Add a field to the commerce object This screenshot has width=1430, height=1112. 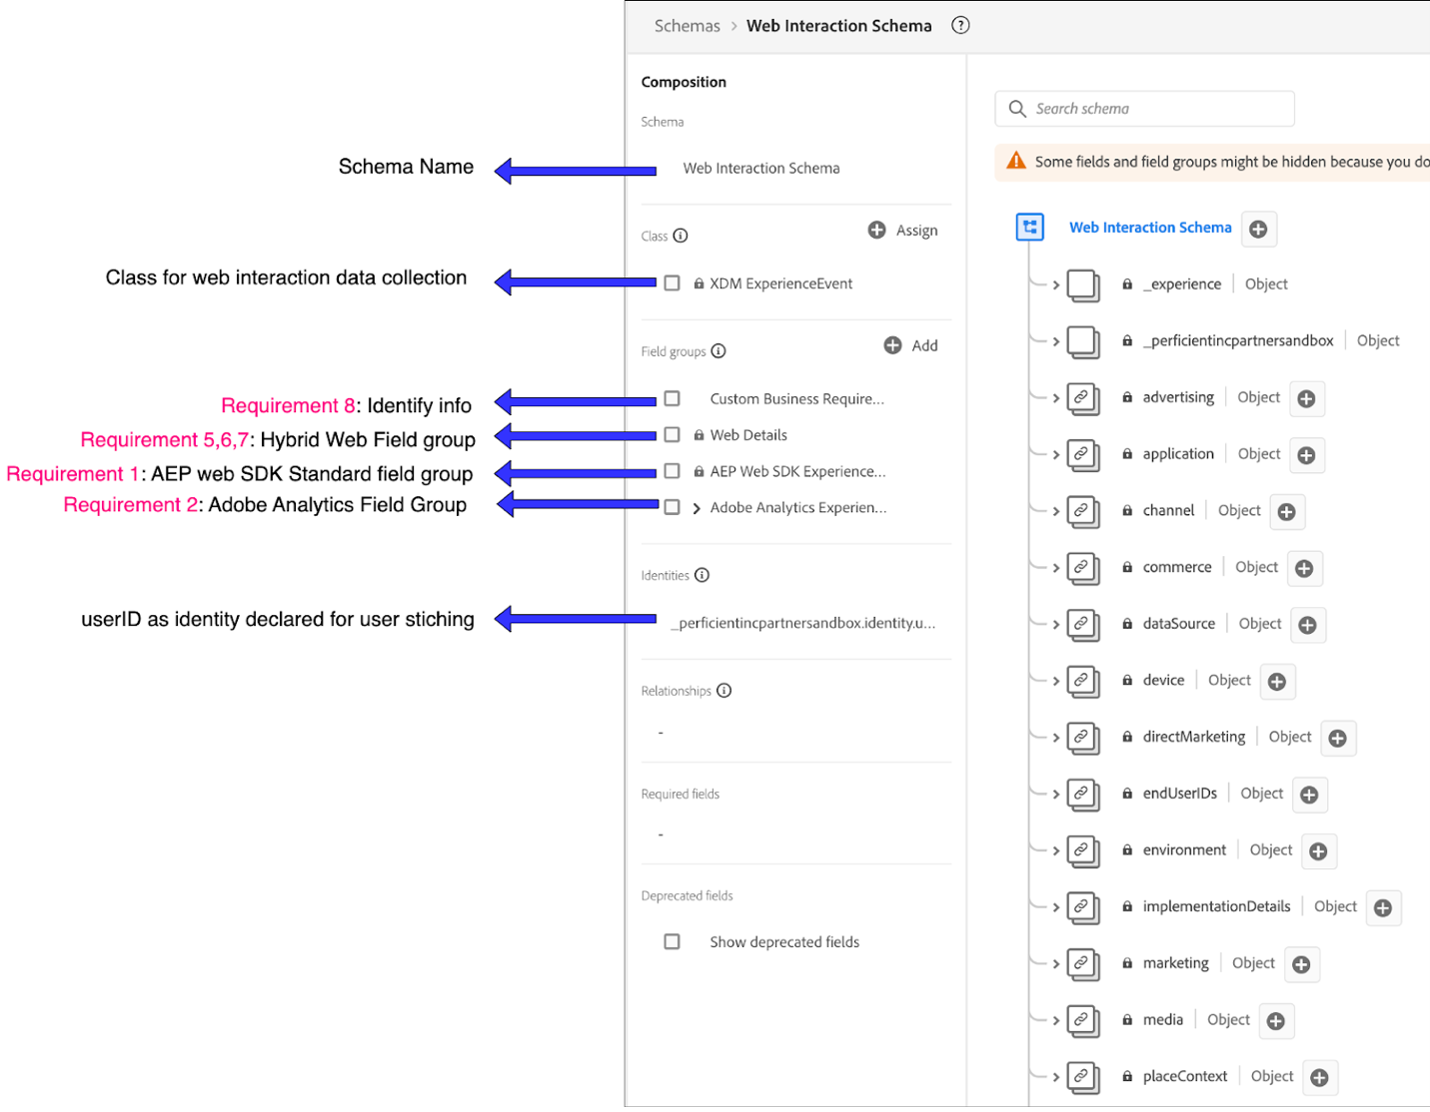(1304, 569)
